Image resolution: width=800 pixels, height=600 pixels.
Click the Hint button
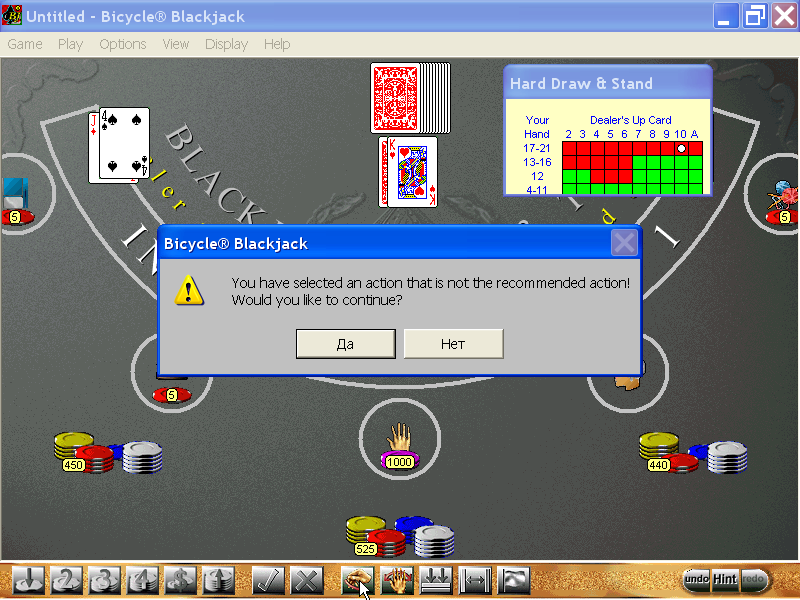tap(725, 579)
